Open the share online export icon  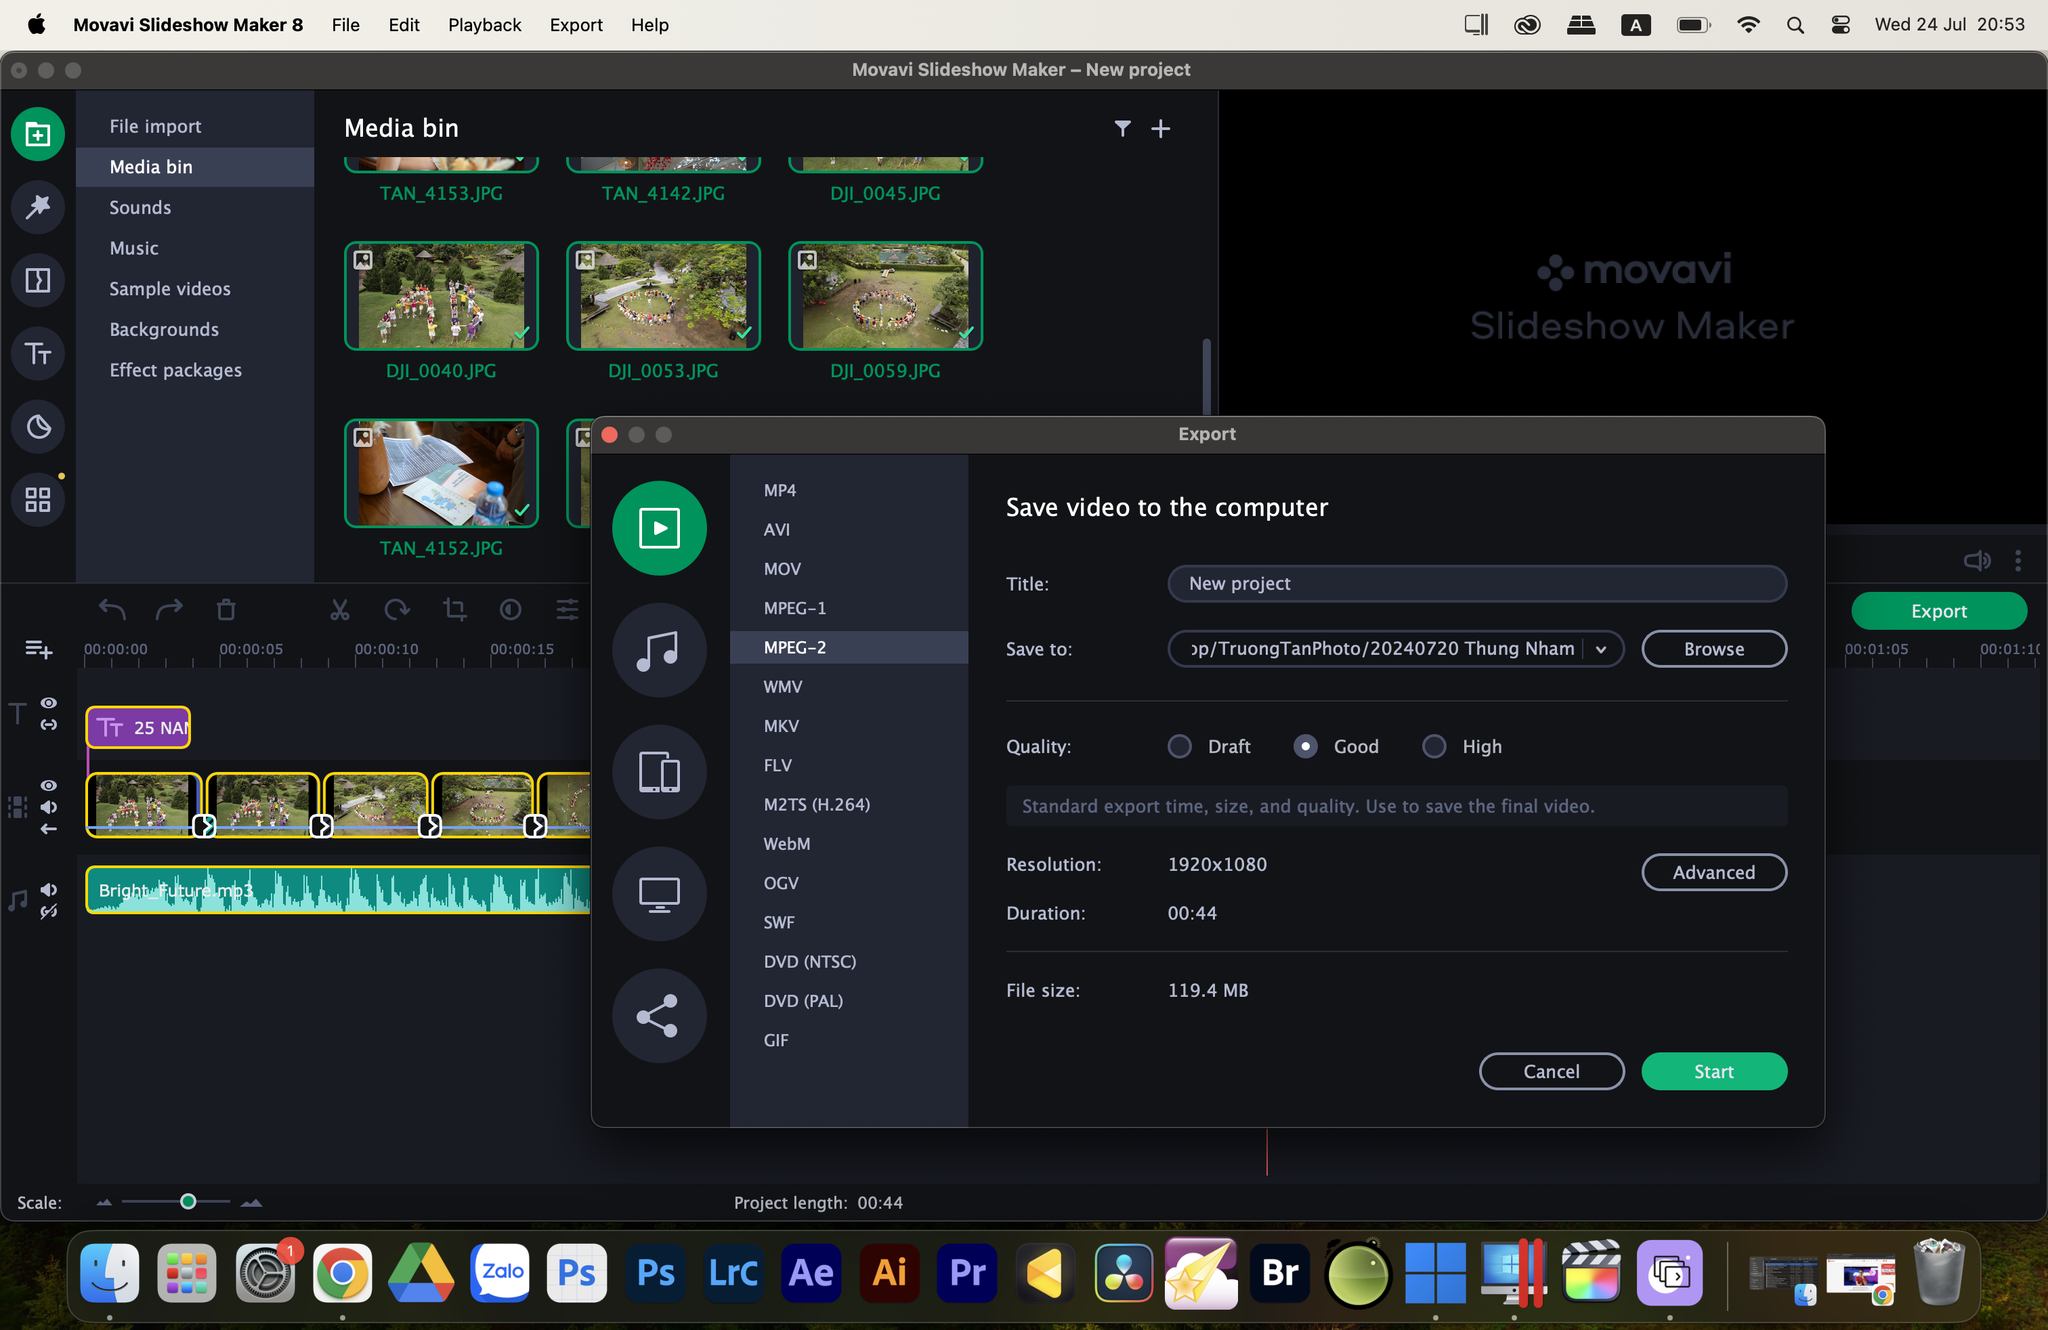pos(659,1016)
